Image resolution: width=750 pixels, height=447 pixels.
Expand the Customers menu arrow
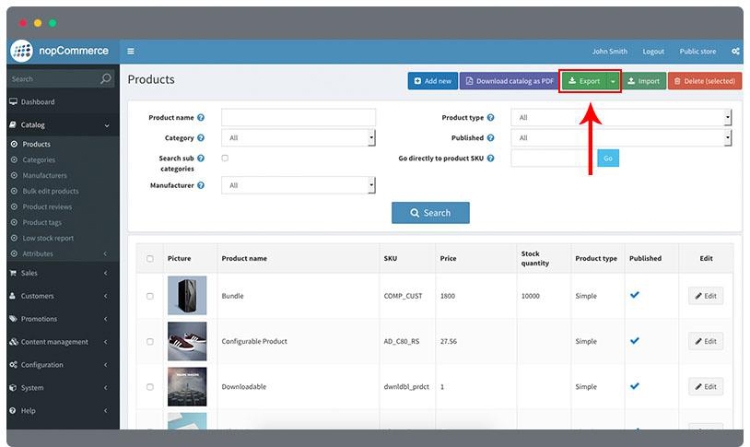(x=106, y=296)
